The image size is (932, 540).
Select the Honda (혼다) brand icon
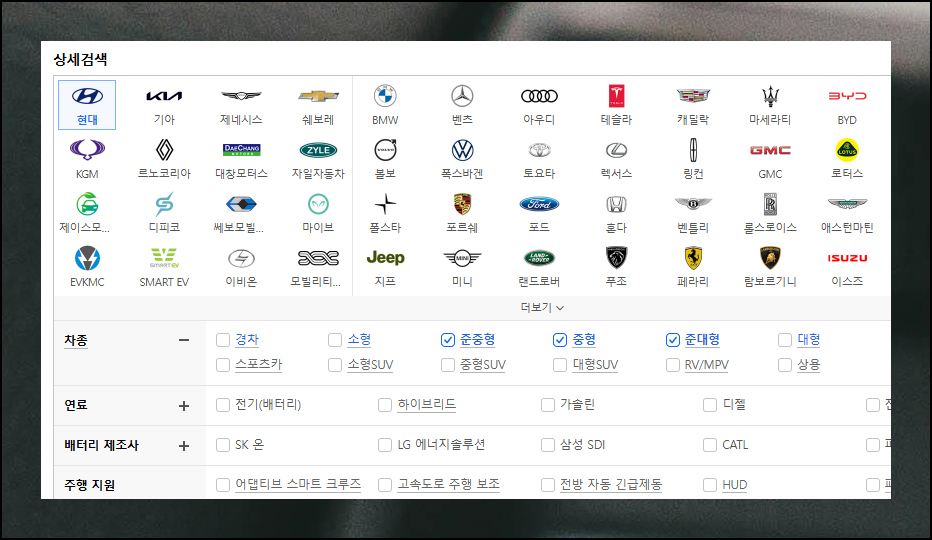(x=616, y=204)
